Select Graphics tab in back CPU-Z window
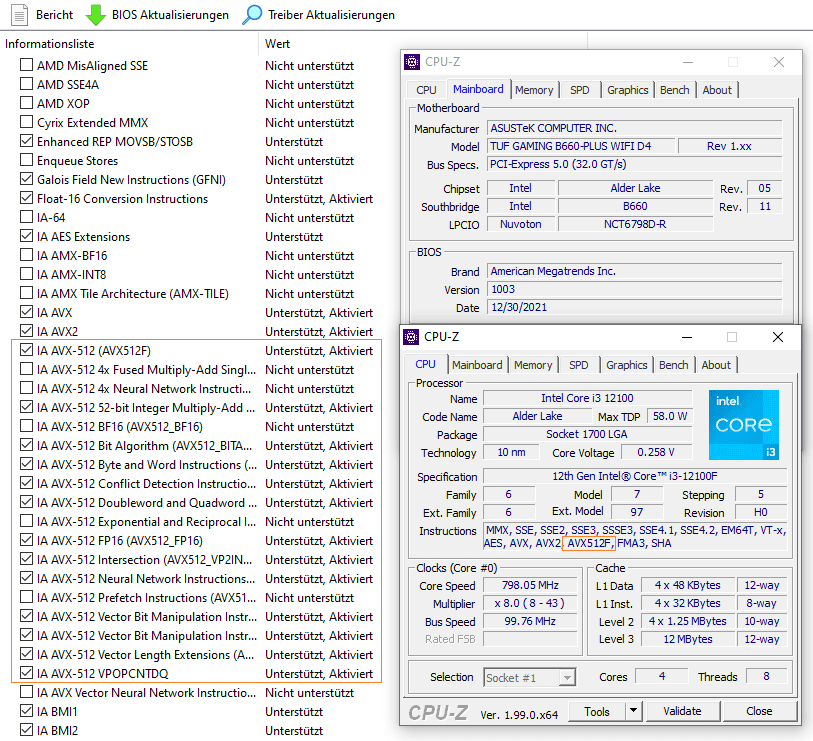 627,90
